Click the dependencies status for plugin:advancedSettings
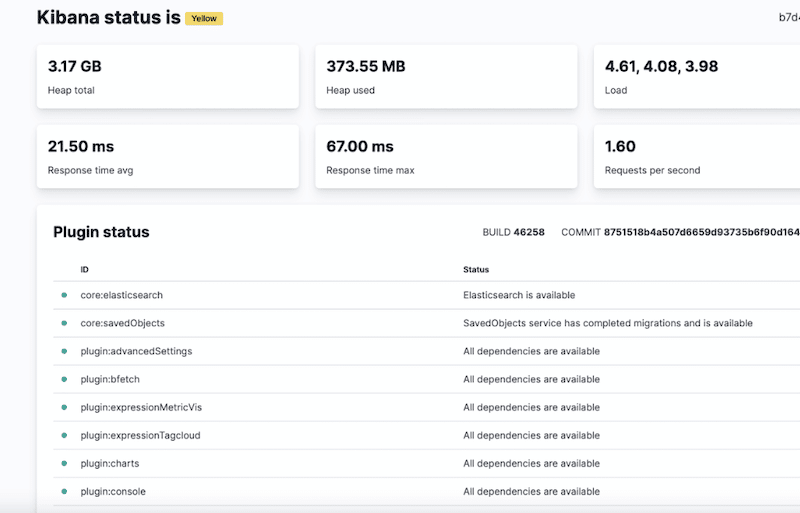 (x=531, y=351)
